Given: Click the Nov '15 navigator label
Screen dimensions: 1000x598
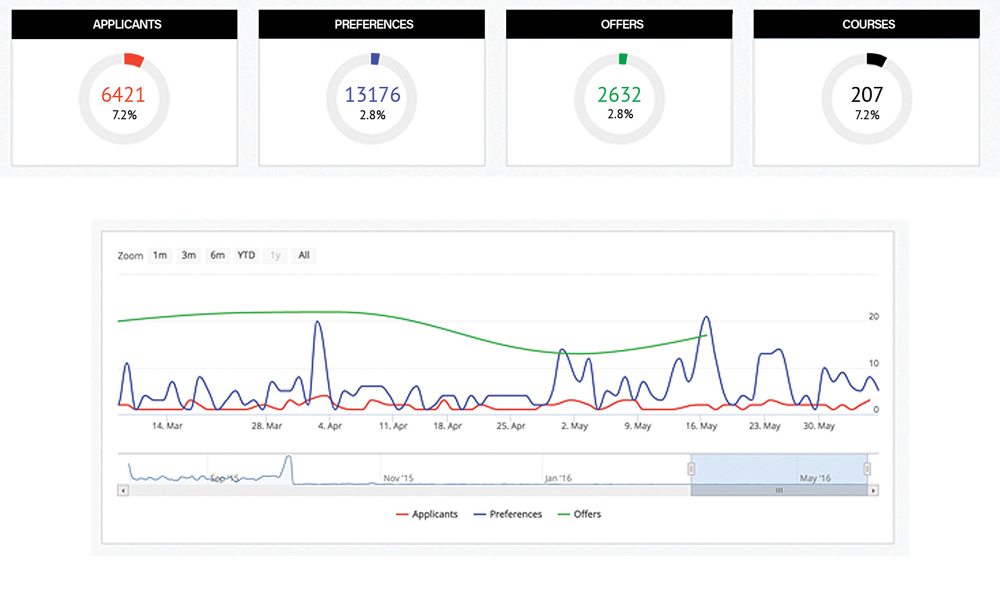Looking at the screenshot, I should click(398, 478).
